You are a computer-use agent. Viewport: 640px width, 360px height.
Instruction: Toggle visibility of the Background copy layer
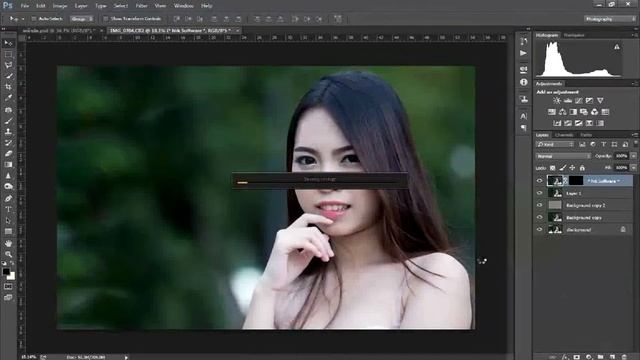click(540, 217)
